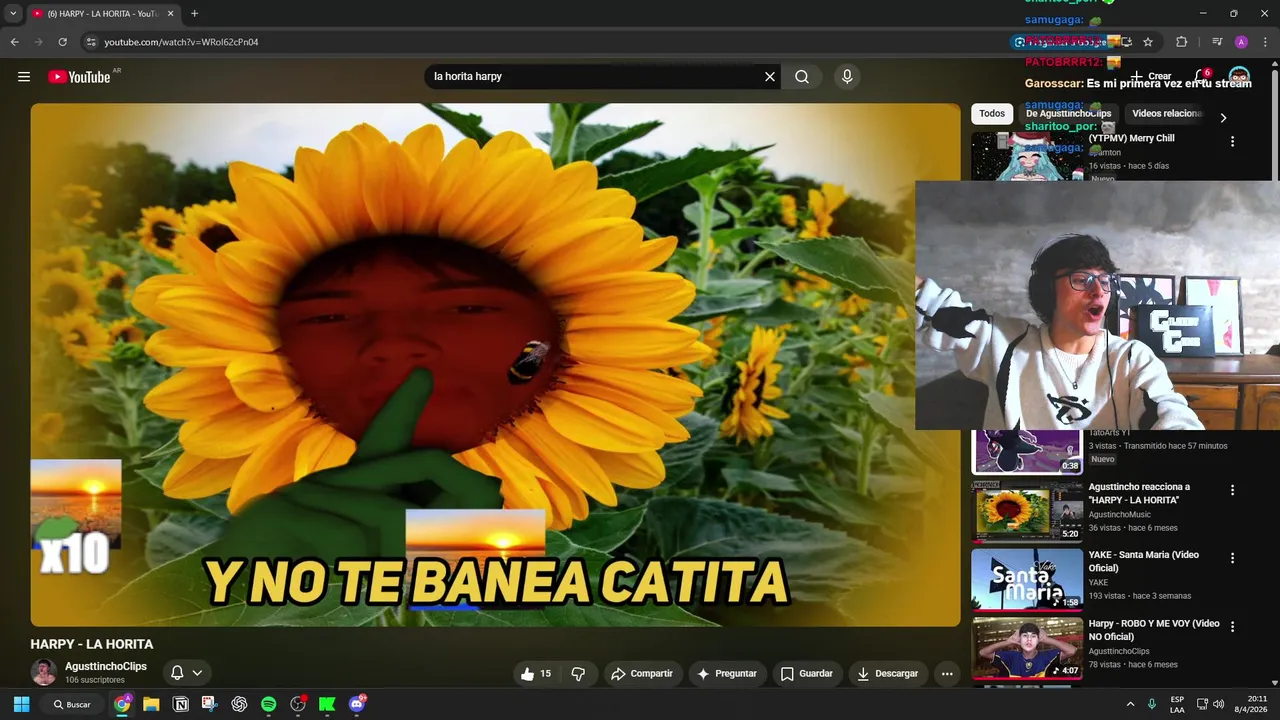This screenshot has height=720, width=1280.
Task: Expand the tab search dropdown arrow
Action: click(x=13, y=14)
